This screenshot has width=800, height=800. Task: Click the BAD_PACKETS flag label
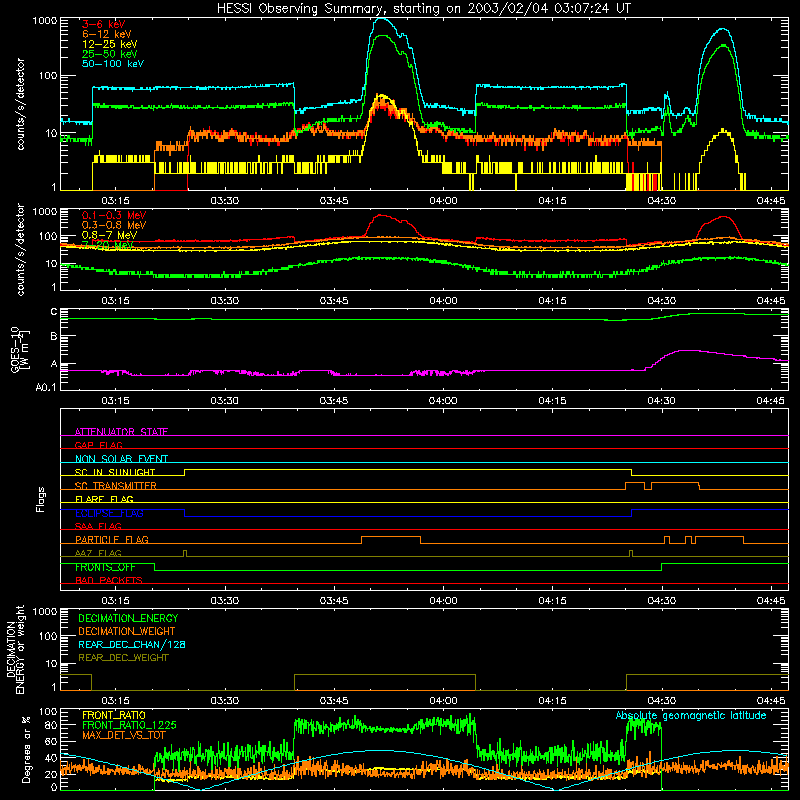pos(109,580)
